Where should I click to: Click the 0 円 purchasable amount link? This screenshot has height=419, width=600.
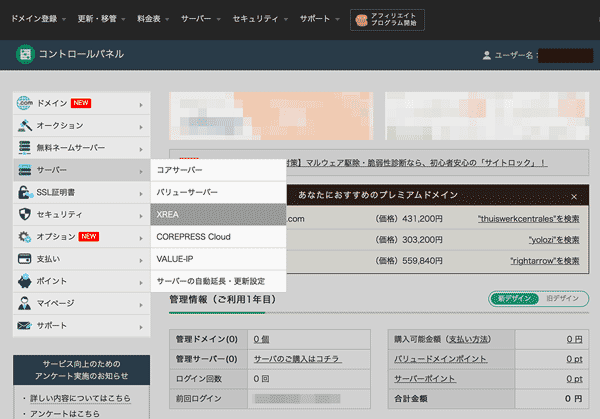(x=574, y=339)
